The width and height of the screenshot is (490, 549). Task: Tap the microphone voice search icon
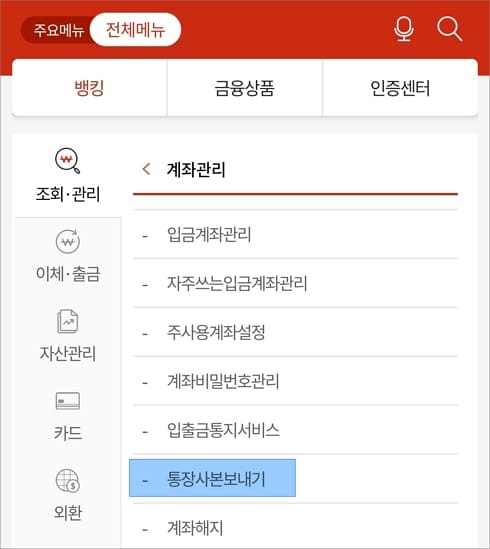(404, 29)
